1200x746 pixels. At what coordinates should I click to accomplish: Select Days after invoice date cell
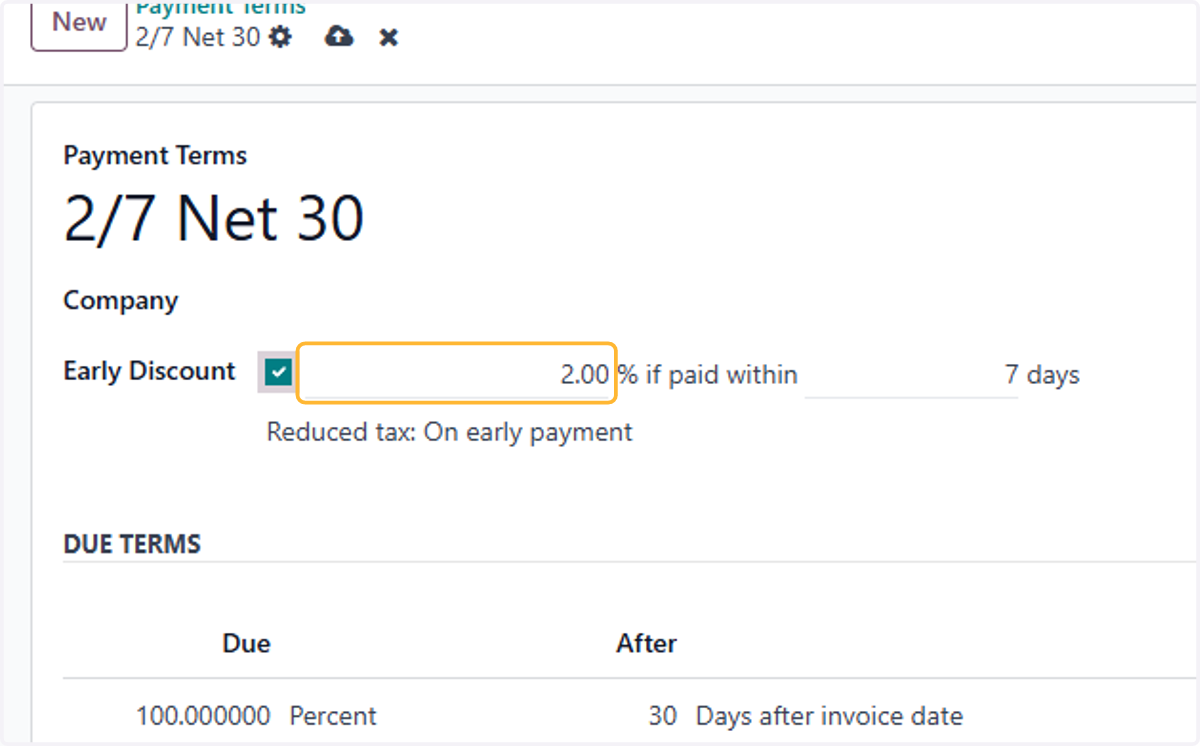pyautogui.click(x=829, y=716)
